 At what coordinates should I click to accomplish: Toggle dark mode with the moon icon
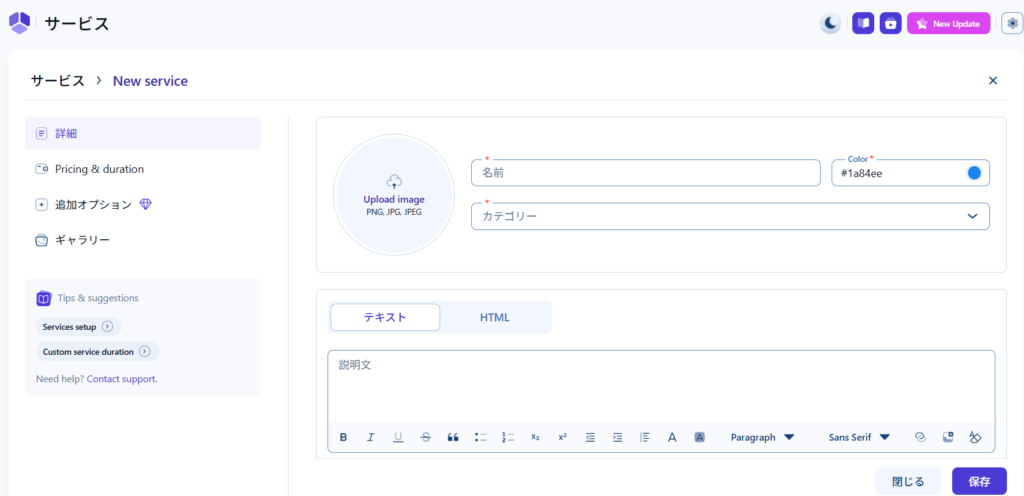click(x=830, y=23)
